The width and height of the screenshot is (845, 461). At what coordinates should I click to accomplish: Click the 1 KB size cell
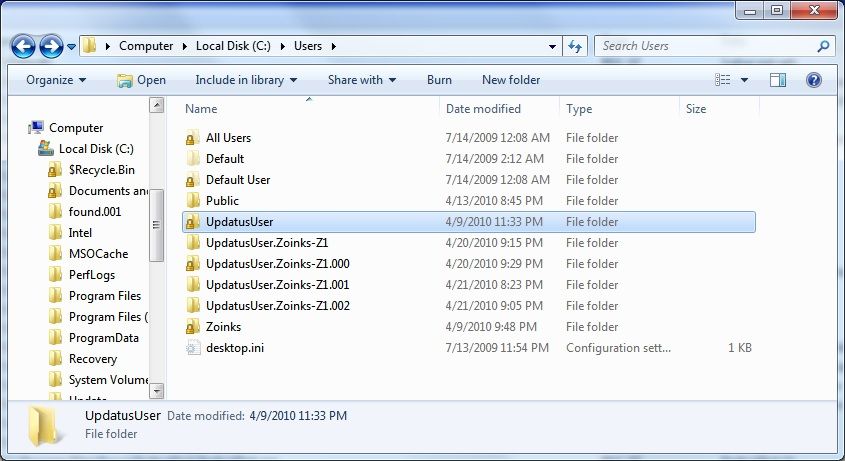(739, 348)
